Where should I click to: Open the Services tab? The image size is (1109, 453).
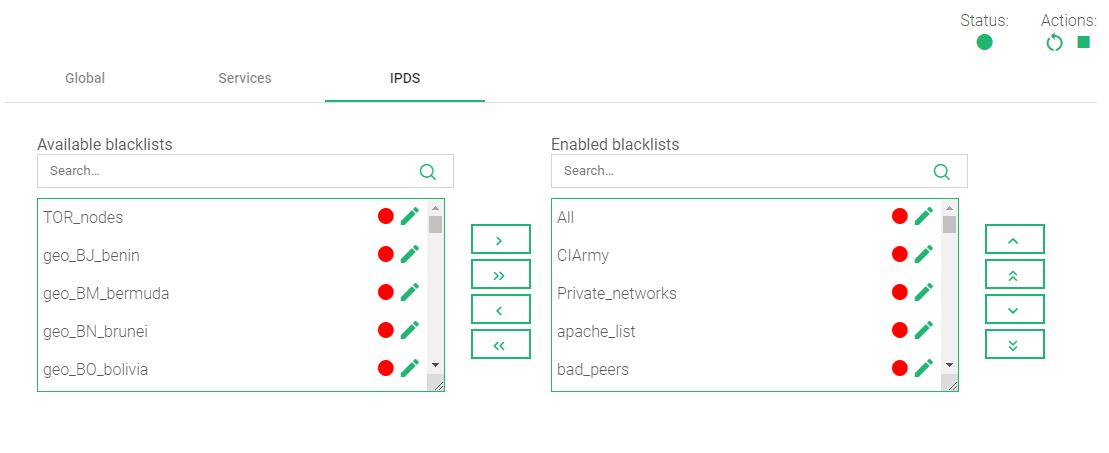click(x=245, y=78)
